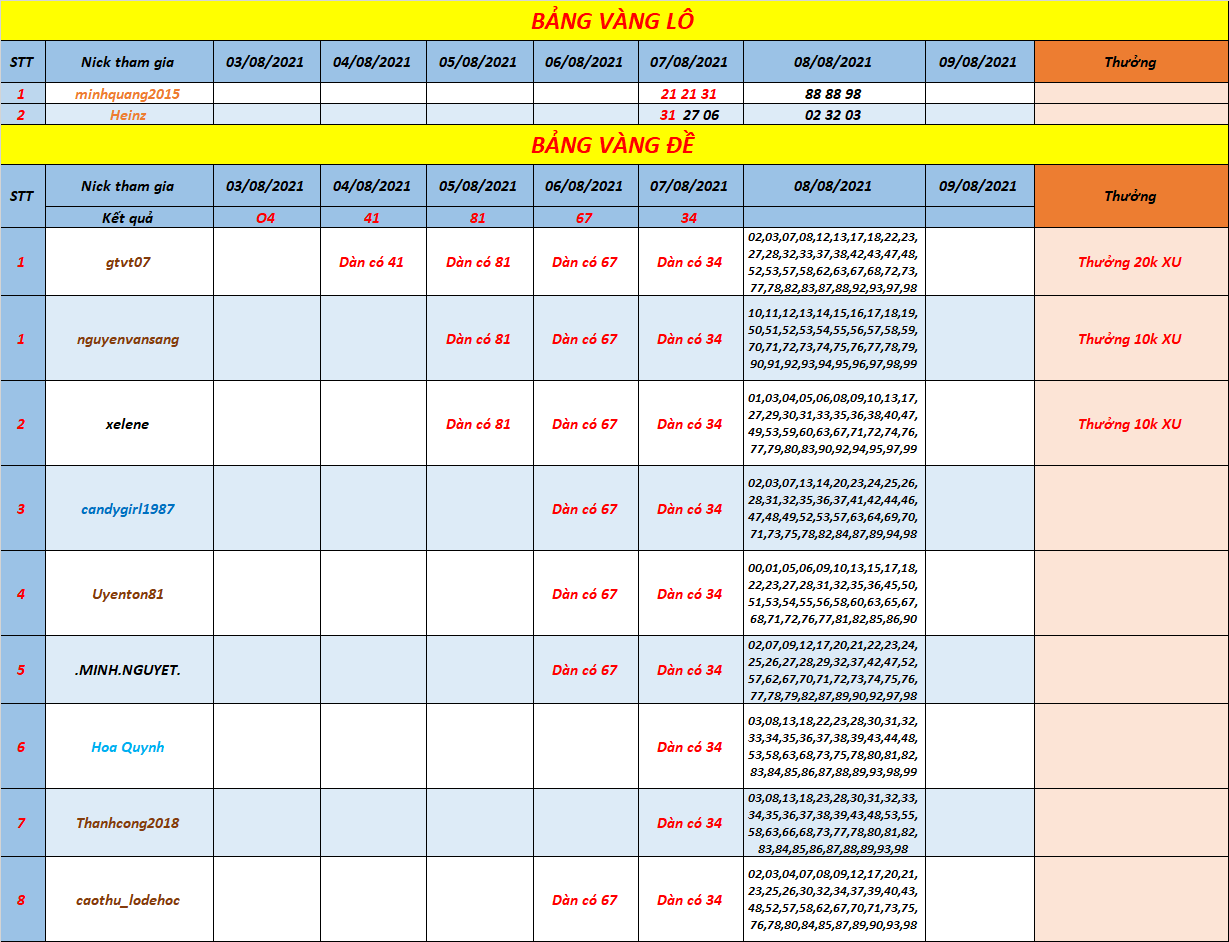Click the "BẢNG VÀNG LÔ" title banner
1229x942 pixels.
(x=612, y=21)
